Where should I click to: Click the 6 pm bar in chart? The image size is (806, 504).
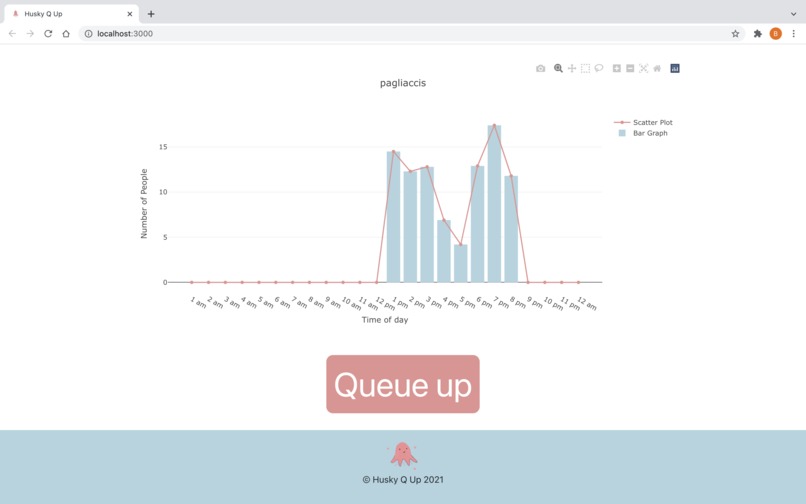point(478,224)
